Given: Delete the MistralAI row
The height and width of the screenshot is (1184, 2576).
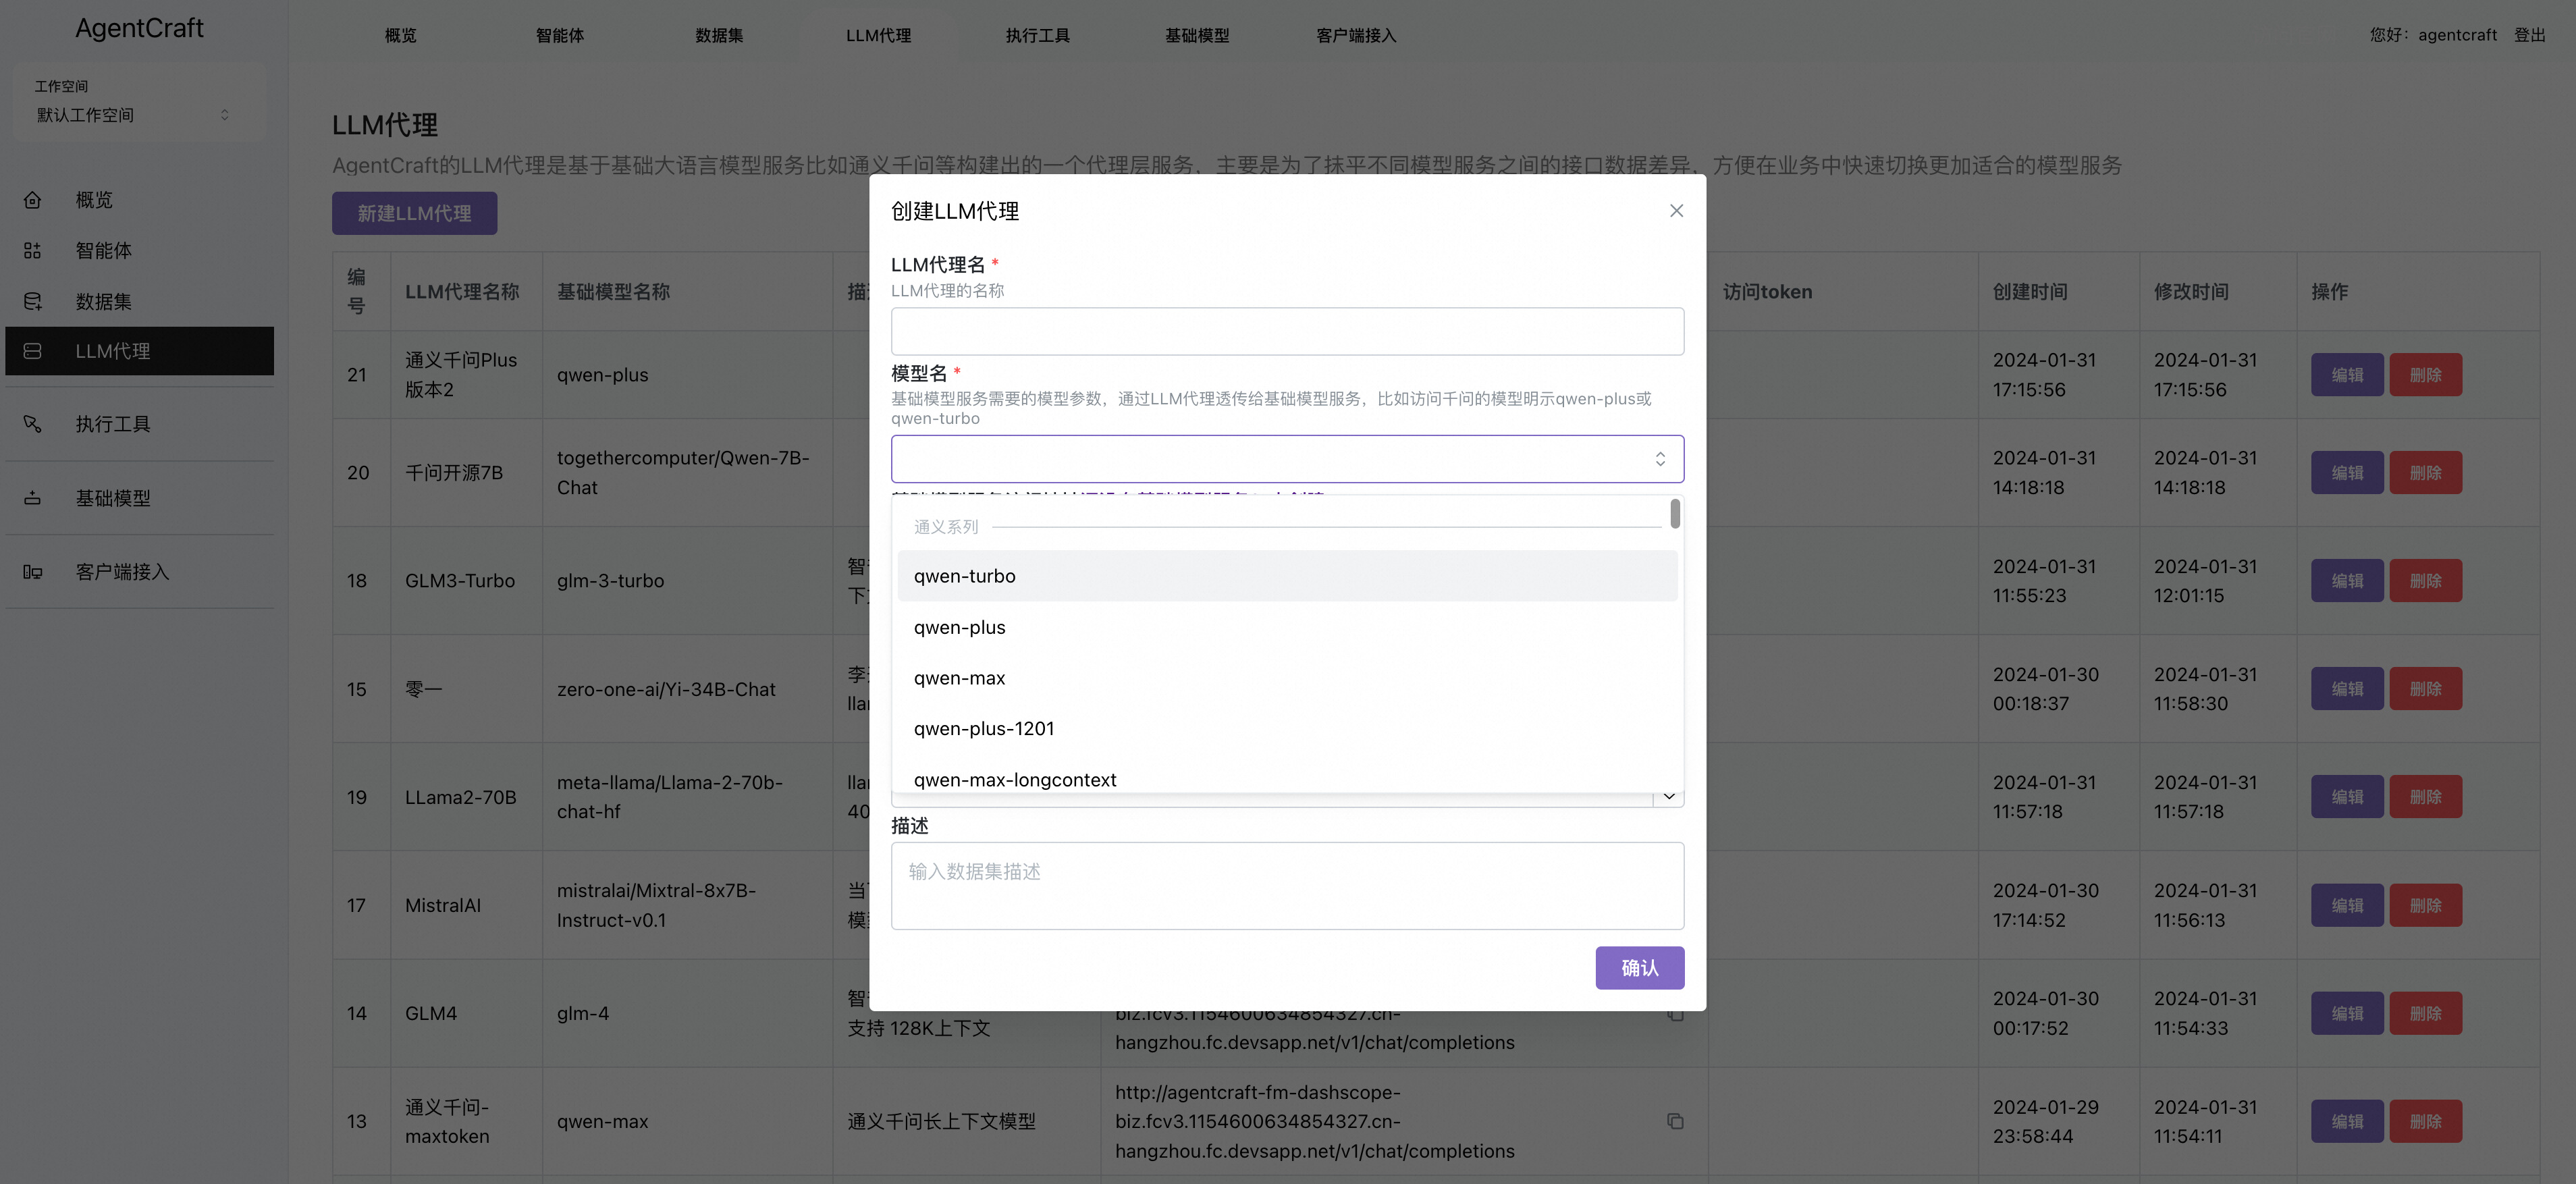Looking at the screenshot, I should pos(2425,905).
